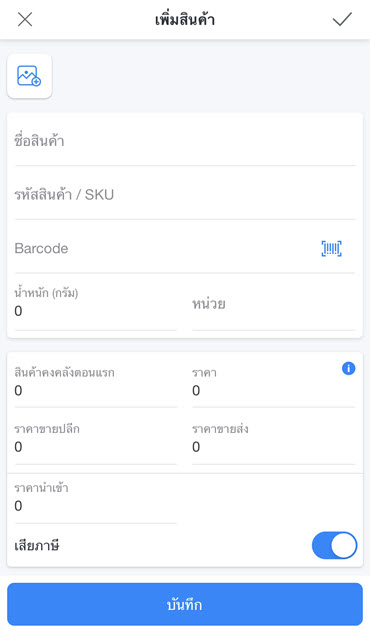Select the น้ำหนัก (กรัม) weight field
370x640 pixels.
click(95, 303)
